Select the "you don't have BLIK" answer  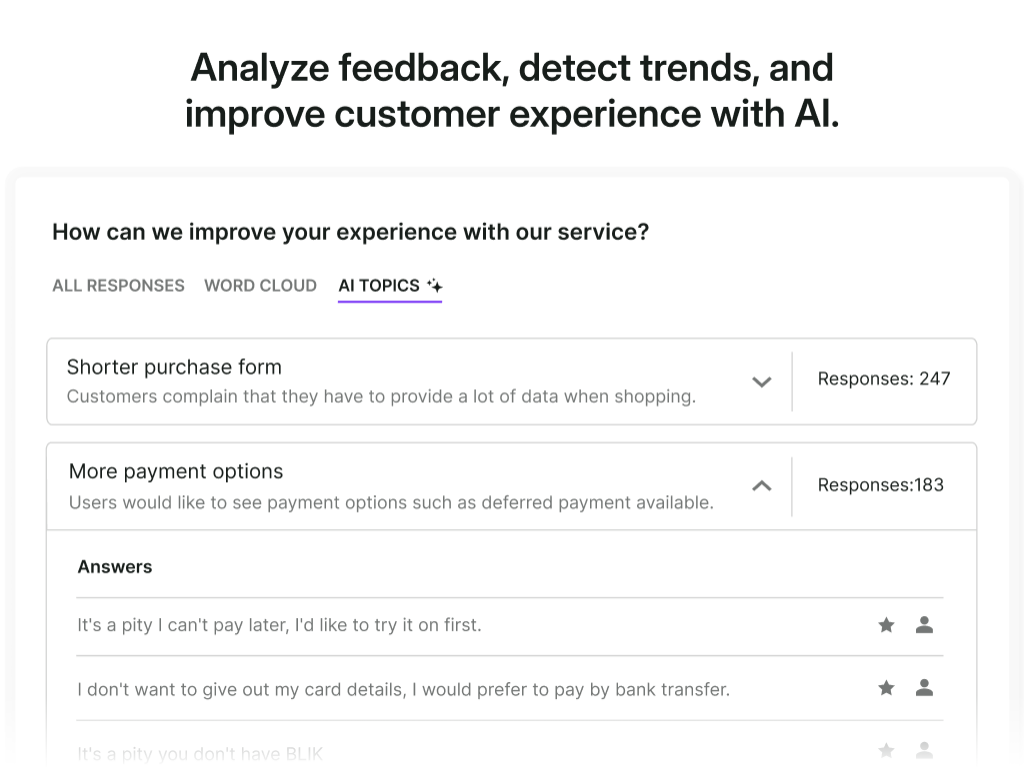click(x=200, y=753)
